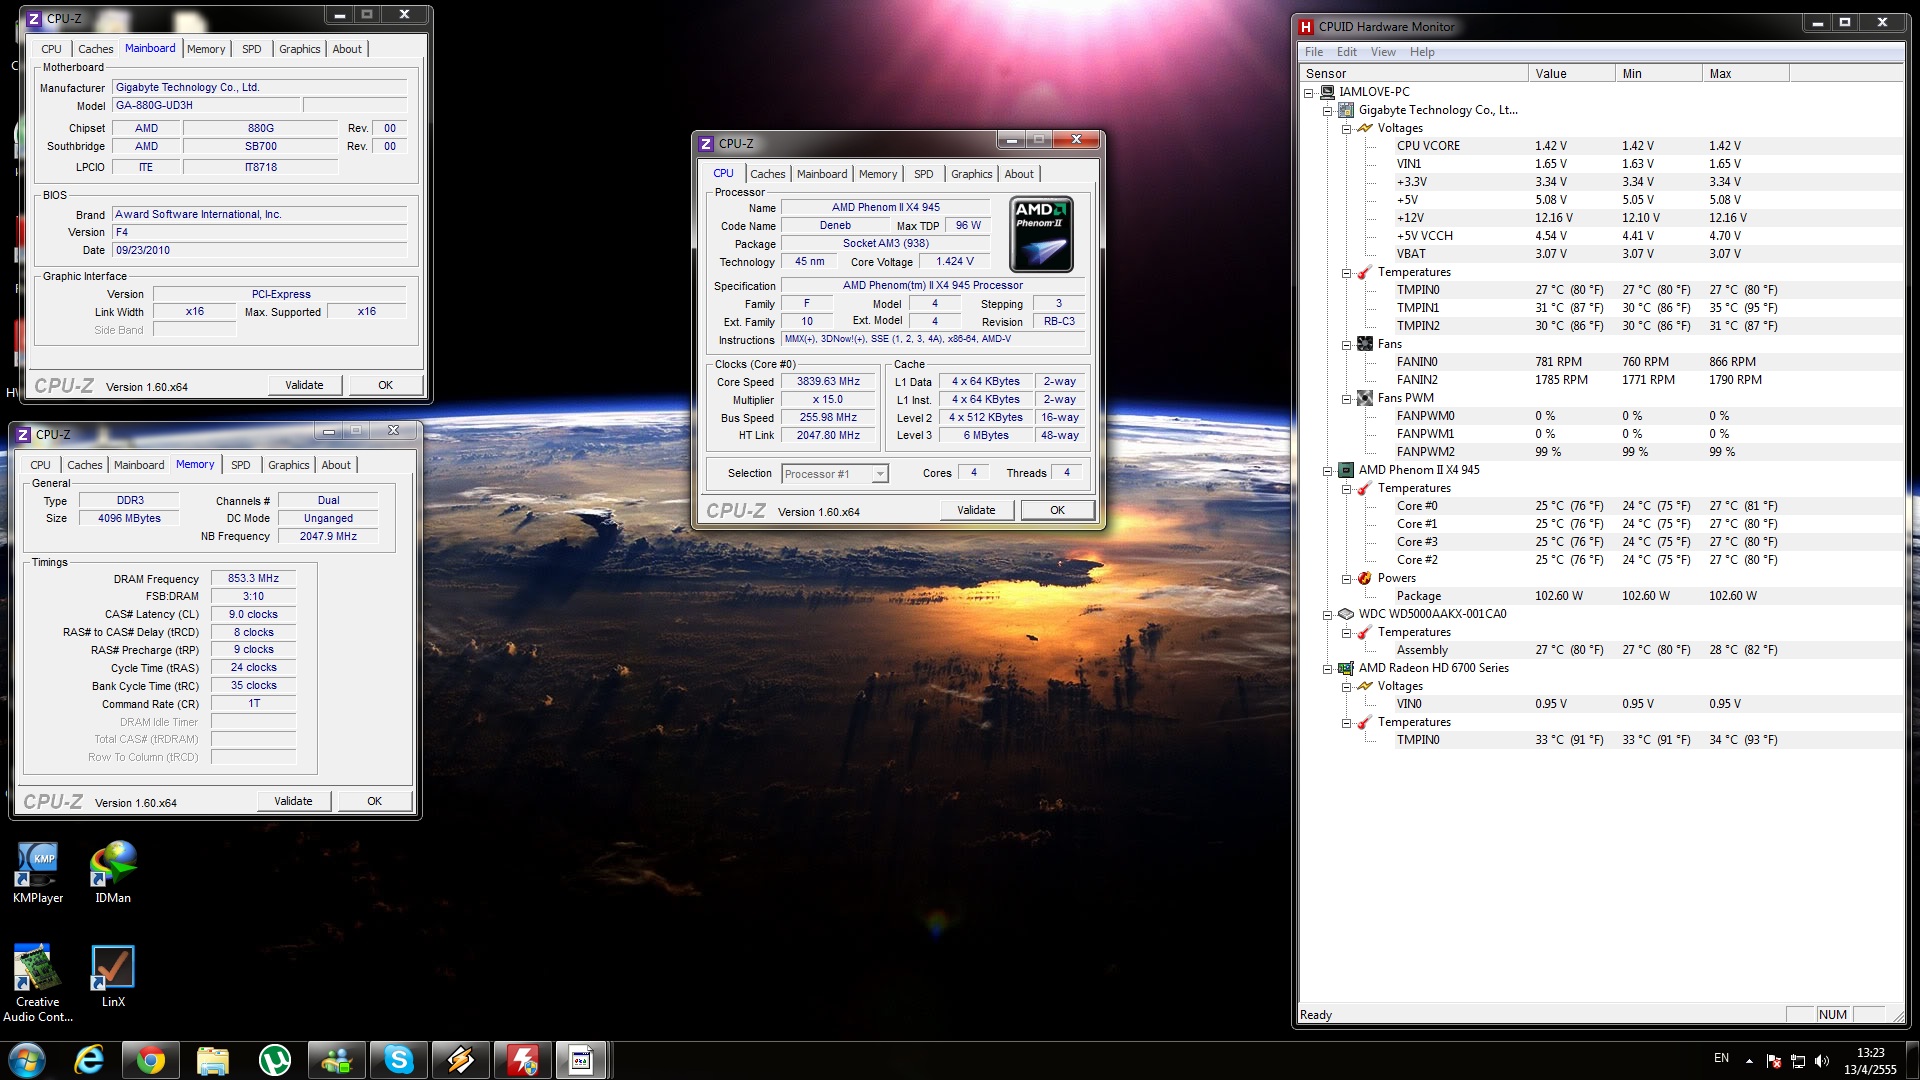This screenshot has height=1080, width=1920.
Task: Select the CPU VCORE sensor row
Action: 1427,146
